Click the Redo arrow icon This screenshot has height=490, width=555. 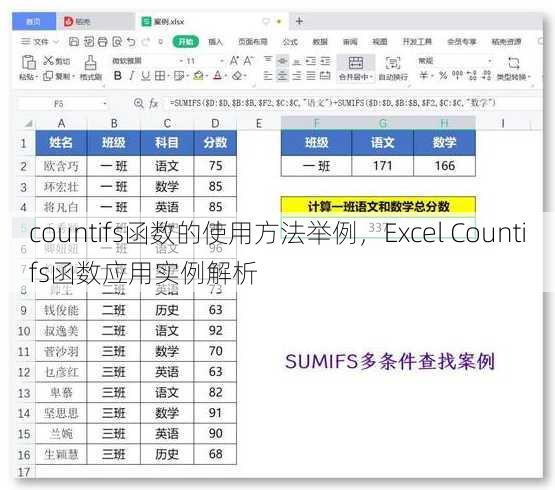click(145, 42)
